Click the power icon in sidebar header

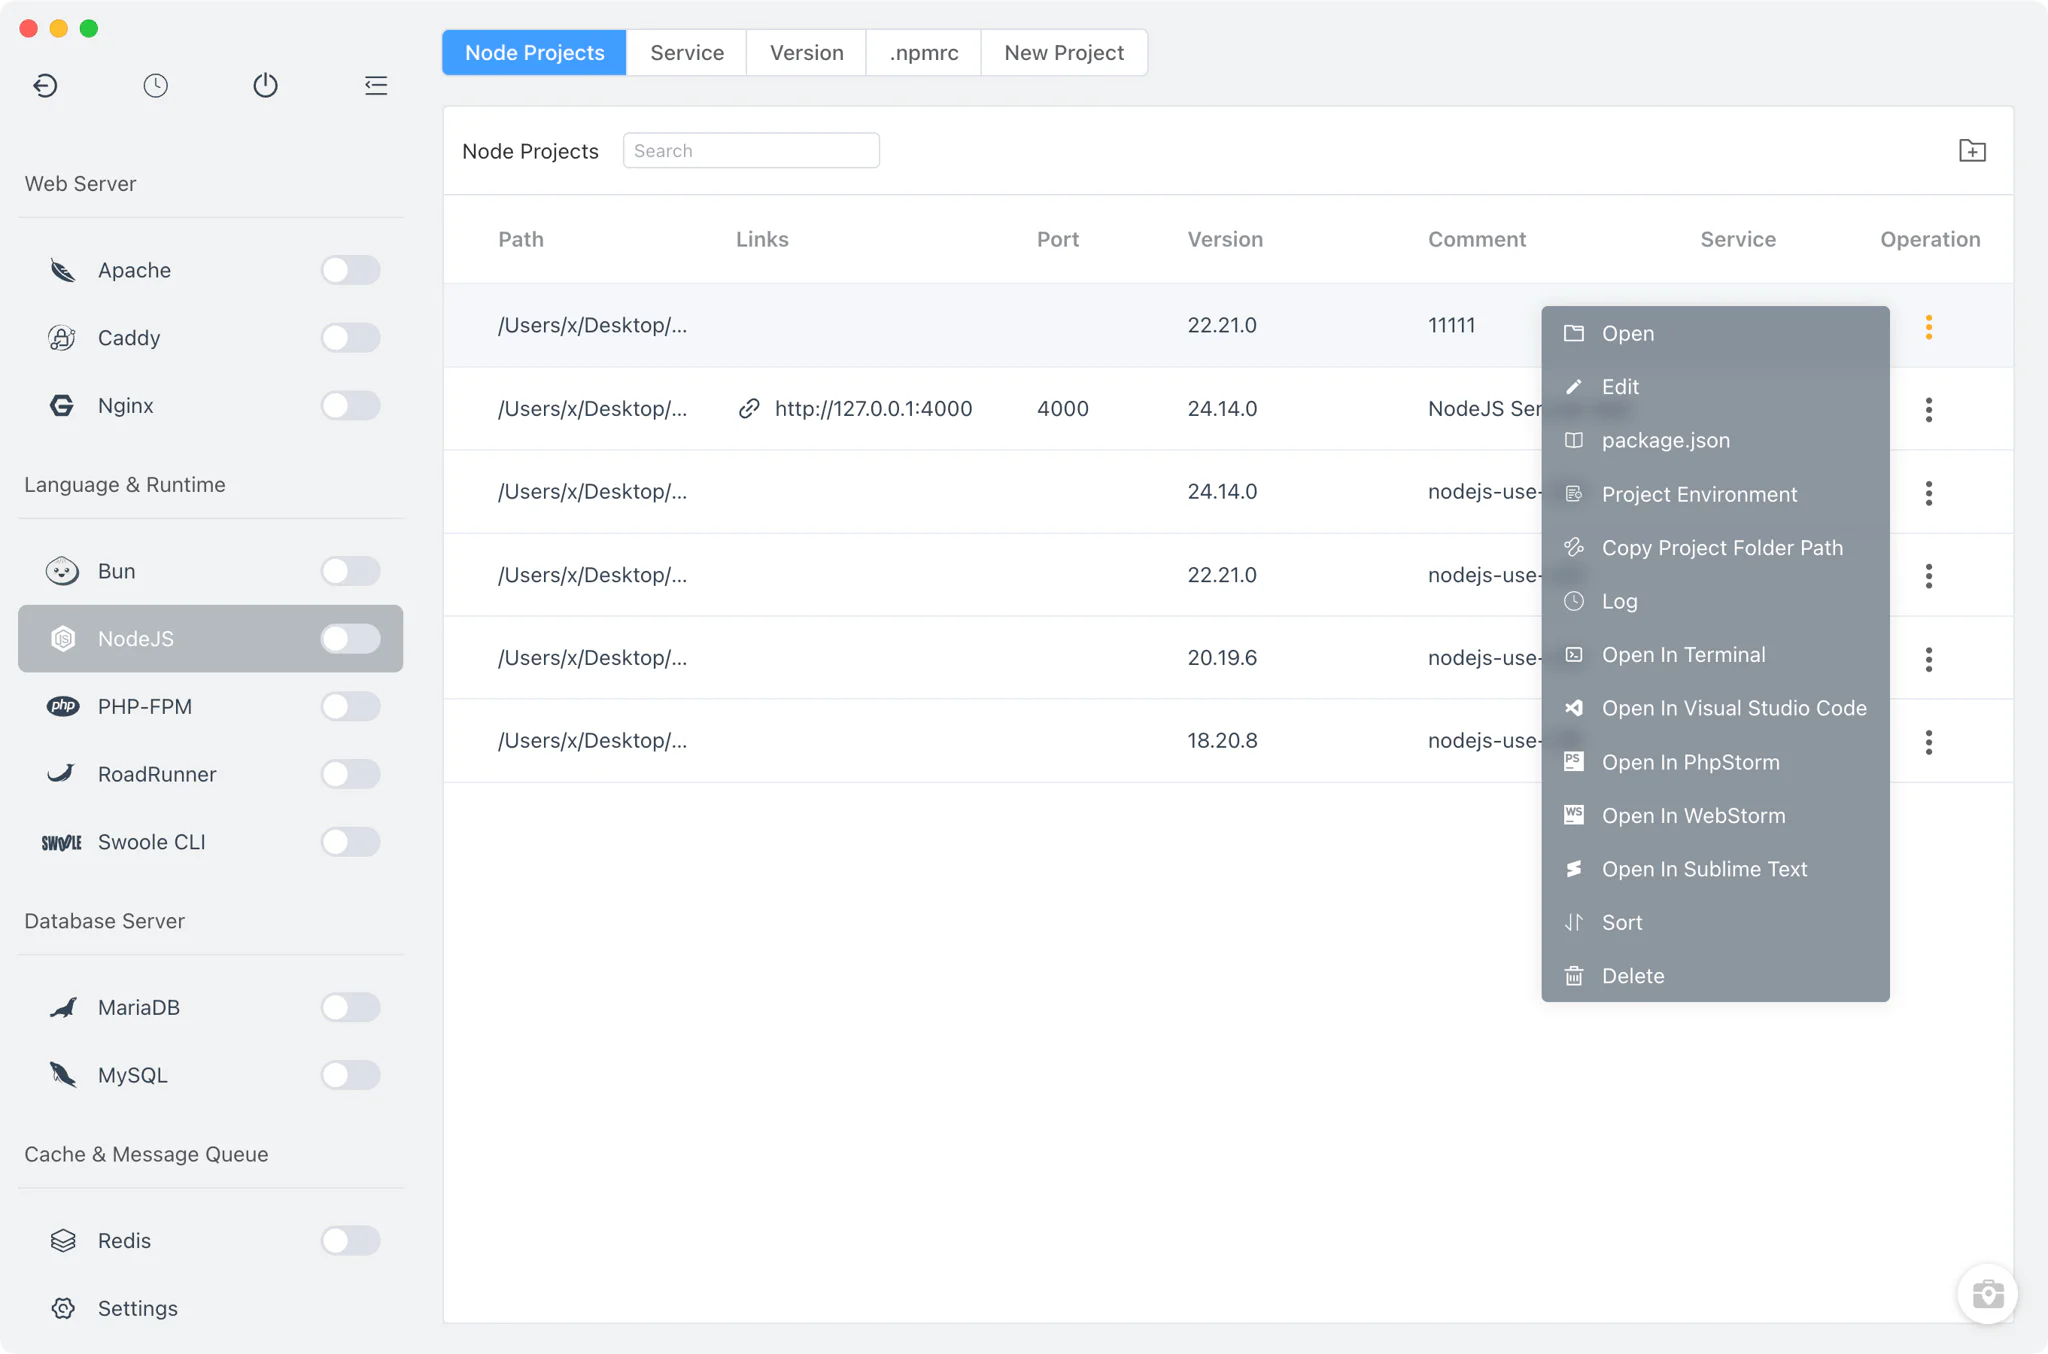coord(265,85)
